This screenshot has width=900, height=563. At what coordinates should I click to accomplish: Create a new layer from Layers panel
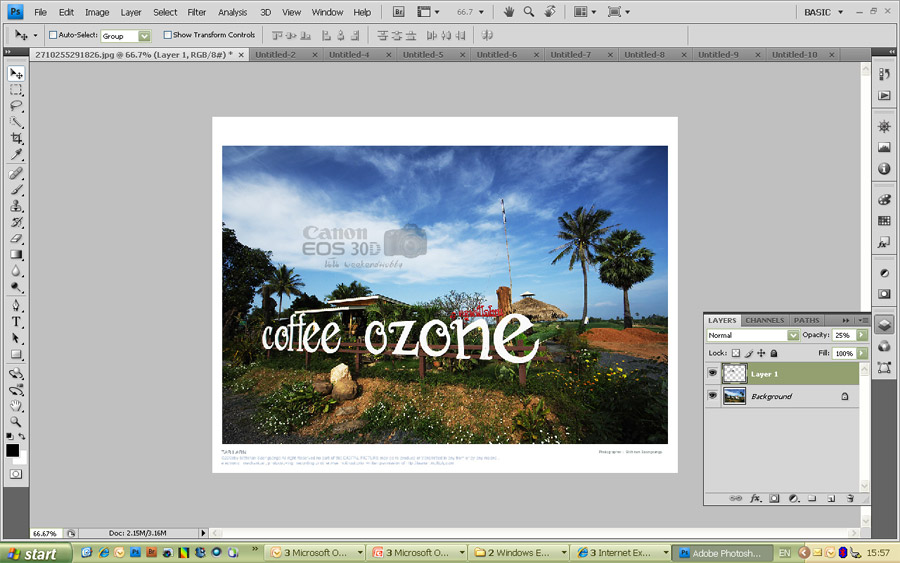(x=830, y=497)
